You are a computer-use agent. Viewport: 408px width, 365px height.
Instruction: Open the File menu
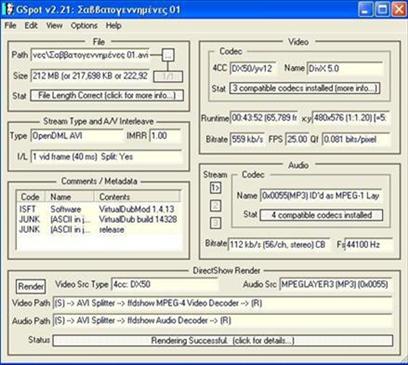[10, 26]
